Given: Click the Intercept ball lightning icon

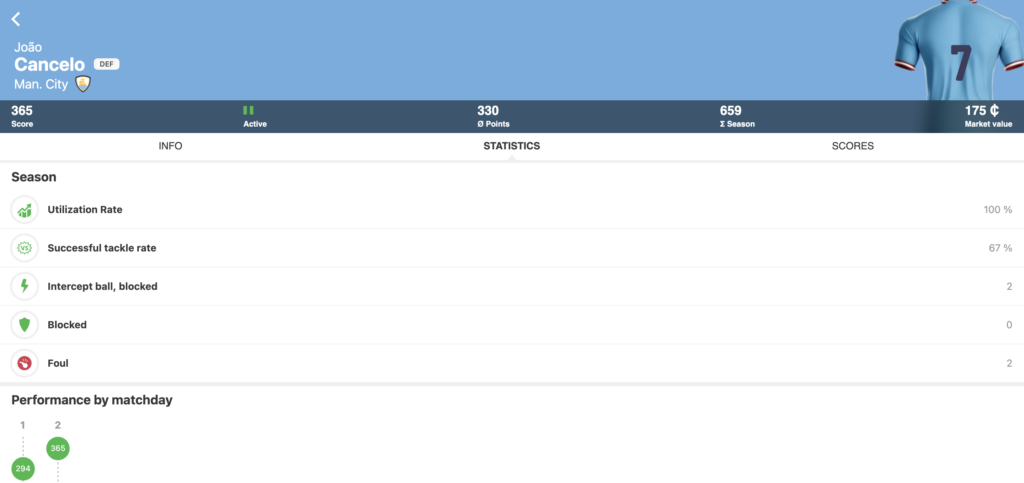Looking at the screenshot, I should [24, 286].
